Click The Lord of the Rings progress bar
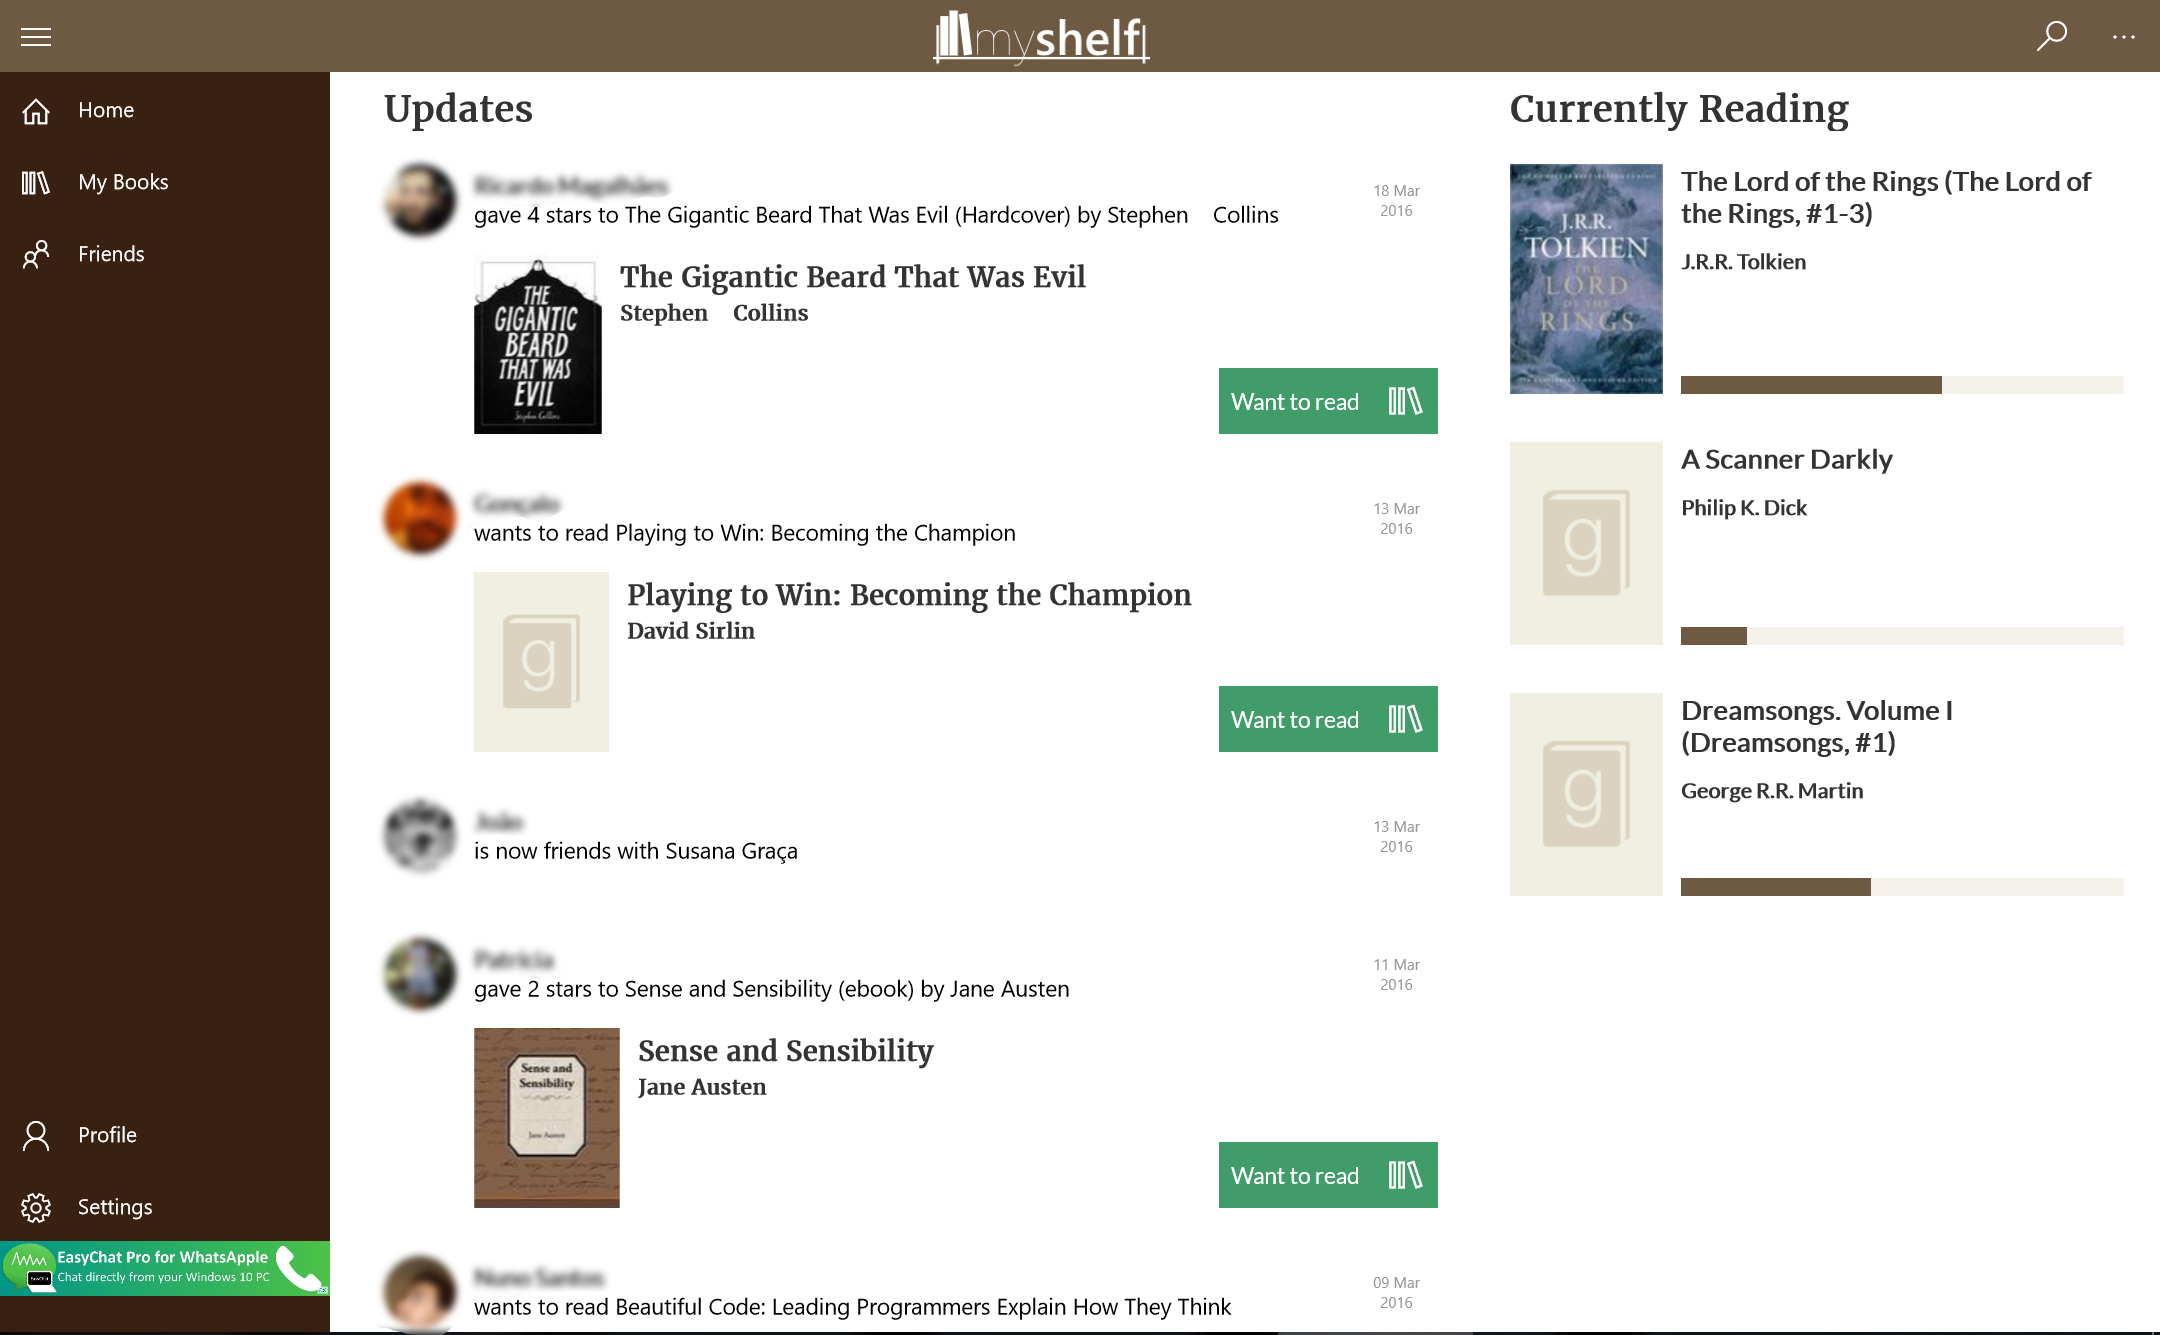 point(1902,385)
